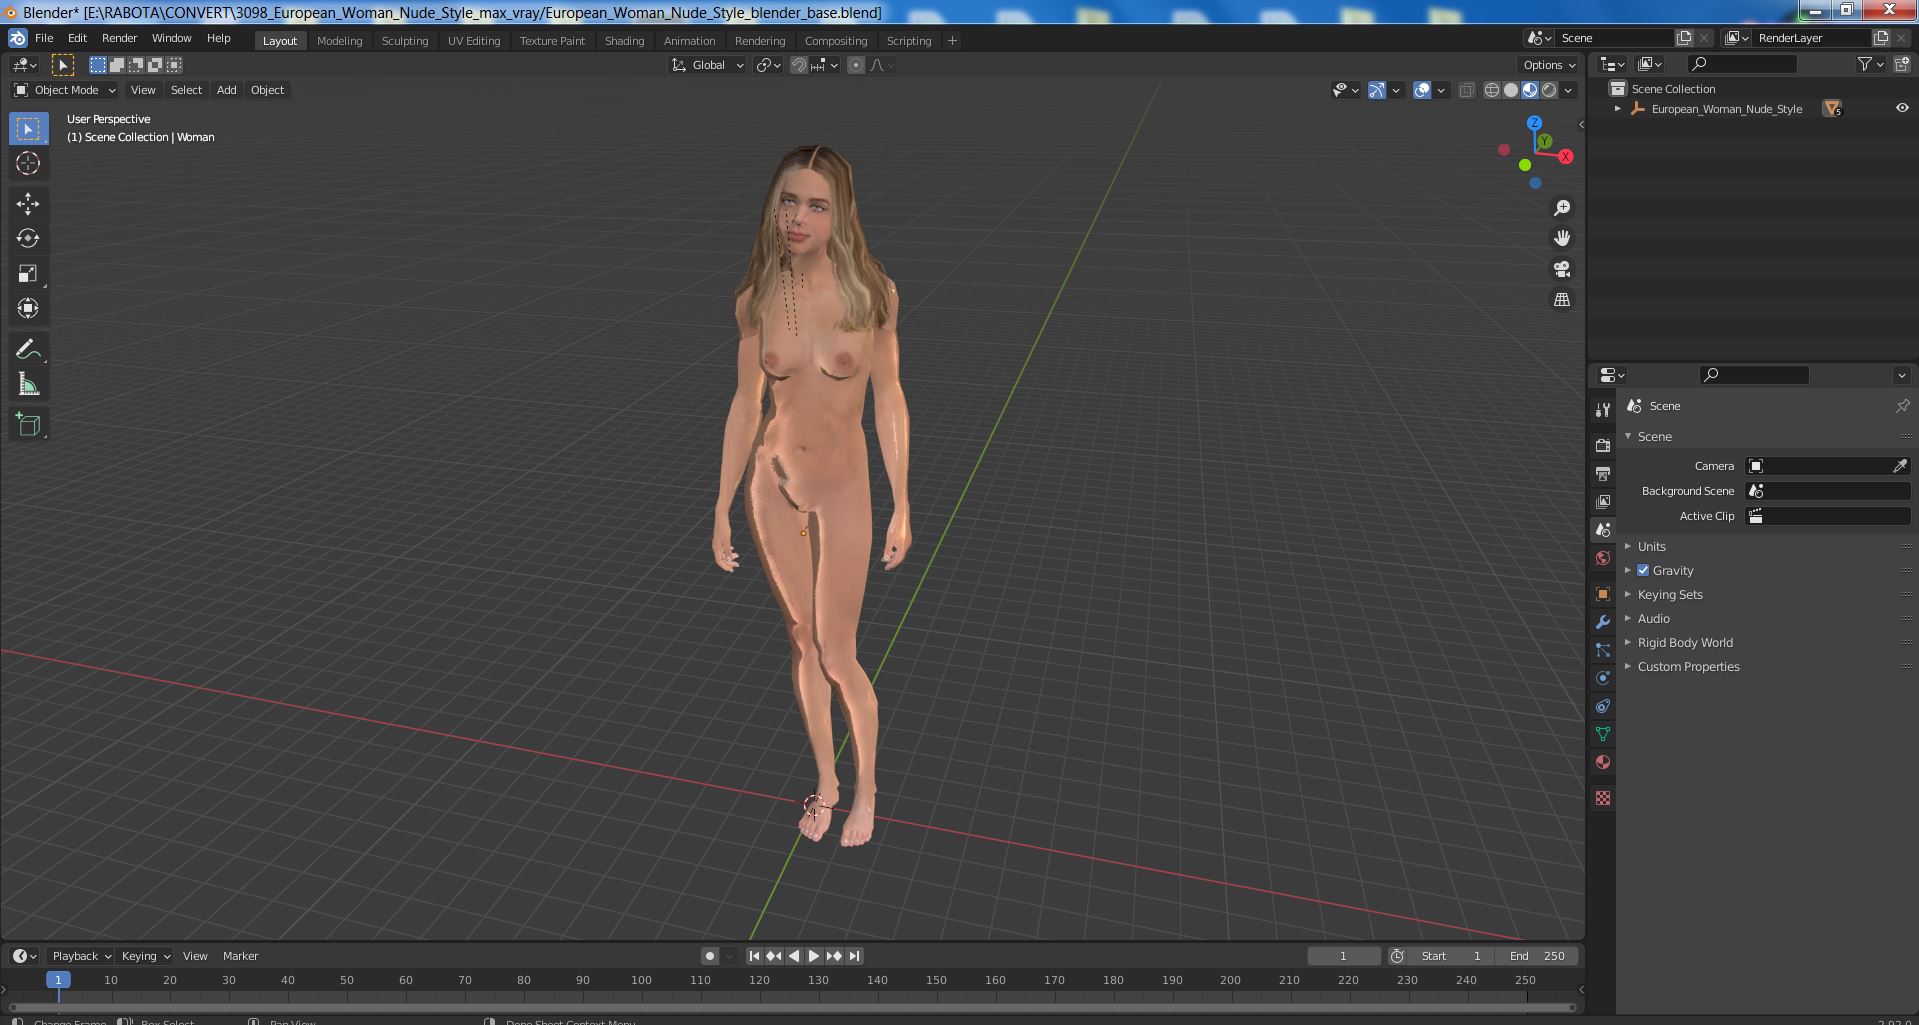Open the viewport Add menu
Image resolution: width=1919 pixels, height=1025 pixels.
tap(226, 90)
